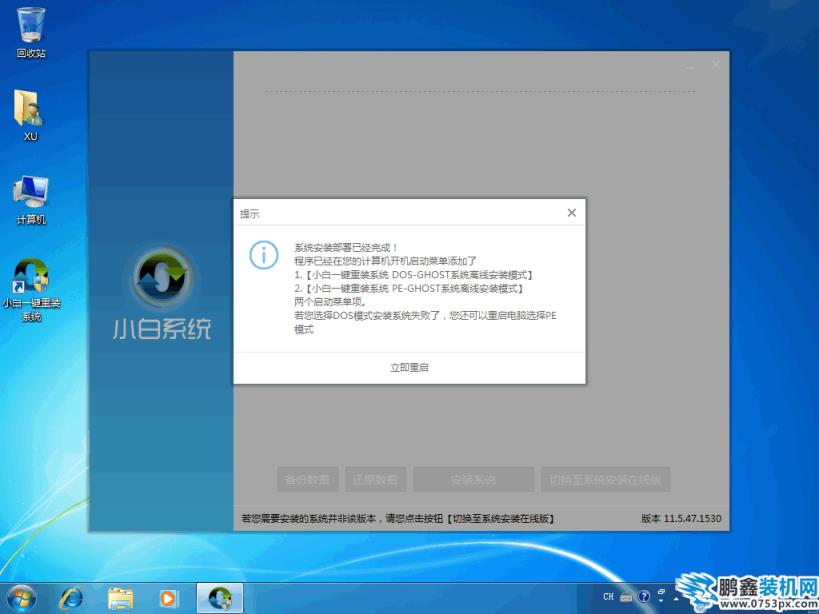
Task: Close the 提示 dialog with its X
Action: click(x=572, y=213)
